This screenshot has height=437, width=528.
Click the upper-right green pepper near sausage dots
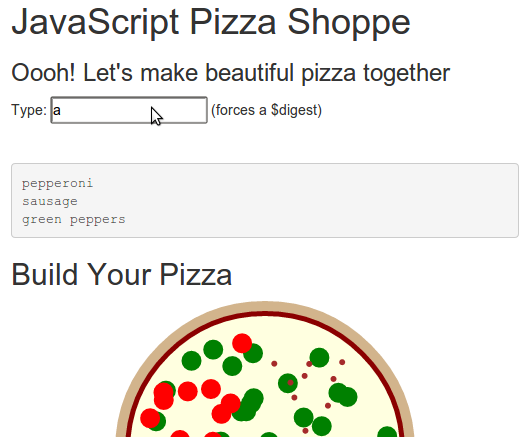click(x=319, y=358)
